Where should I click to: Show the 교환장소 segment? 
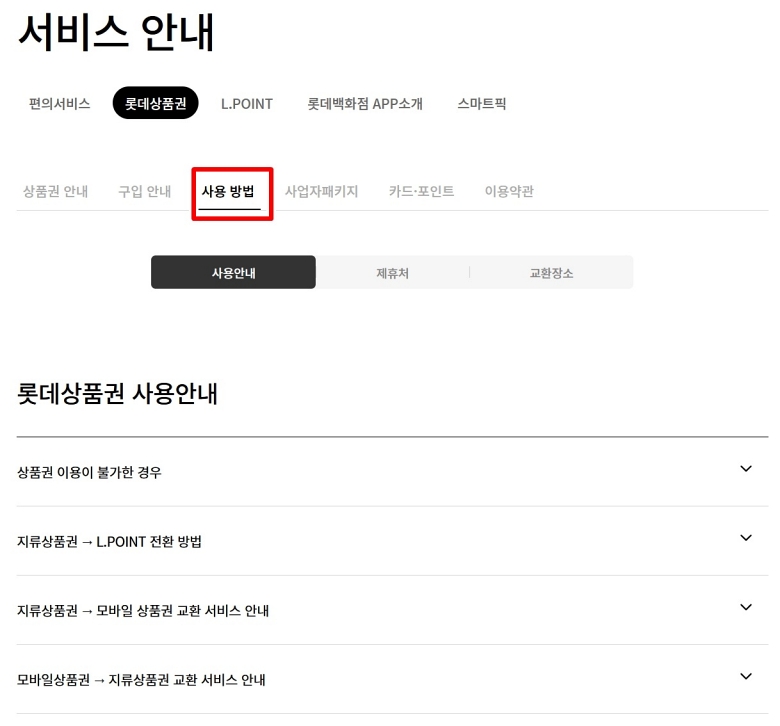[x=551, y=272]
